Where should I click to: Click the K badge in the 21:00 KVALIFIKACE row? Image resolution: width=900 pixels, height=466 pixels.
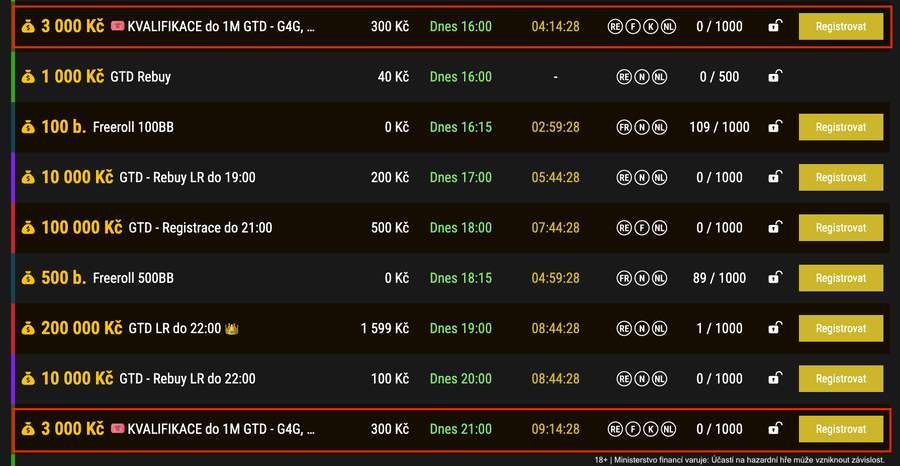(649, 429)
